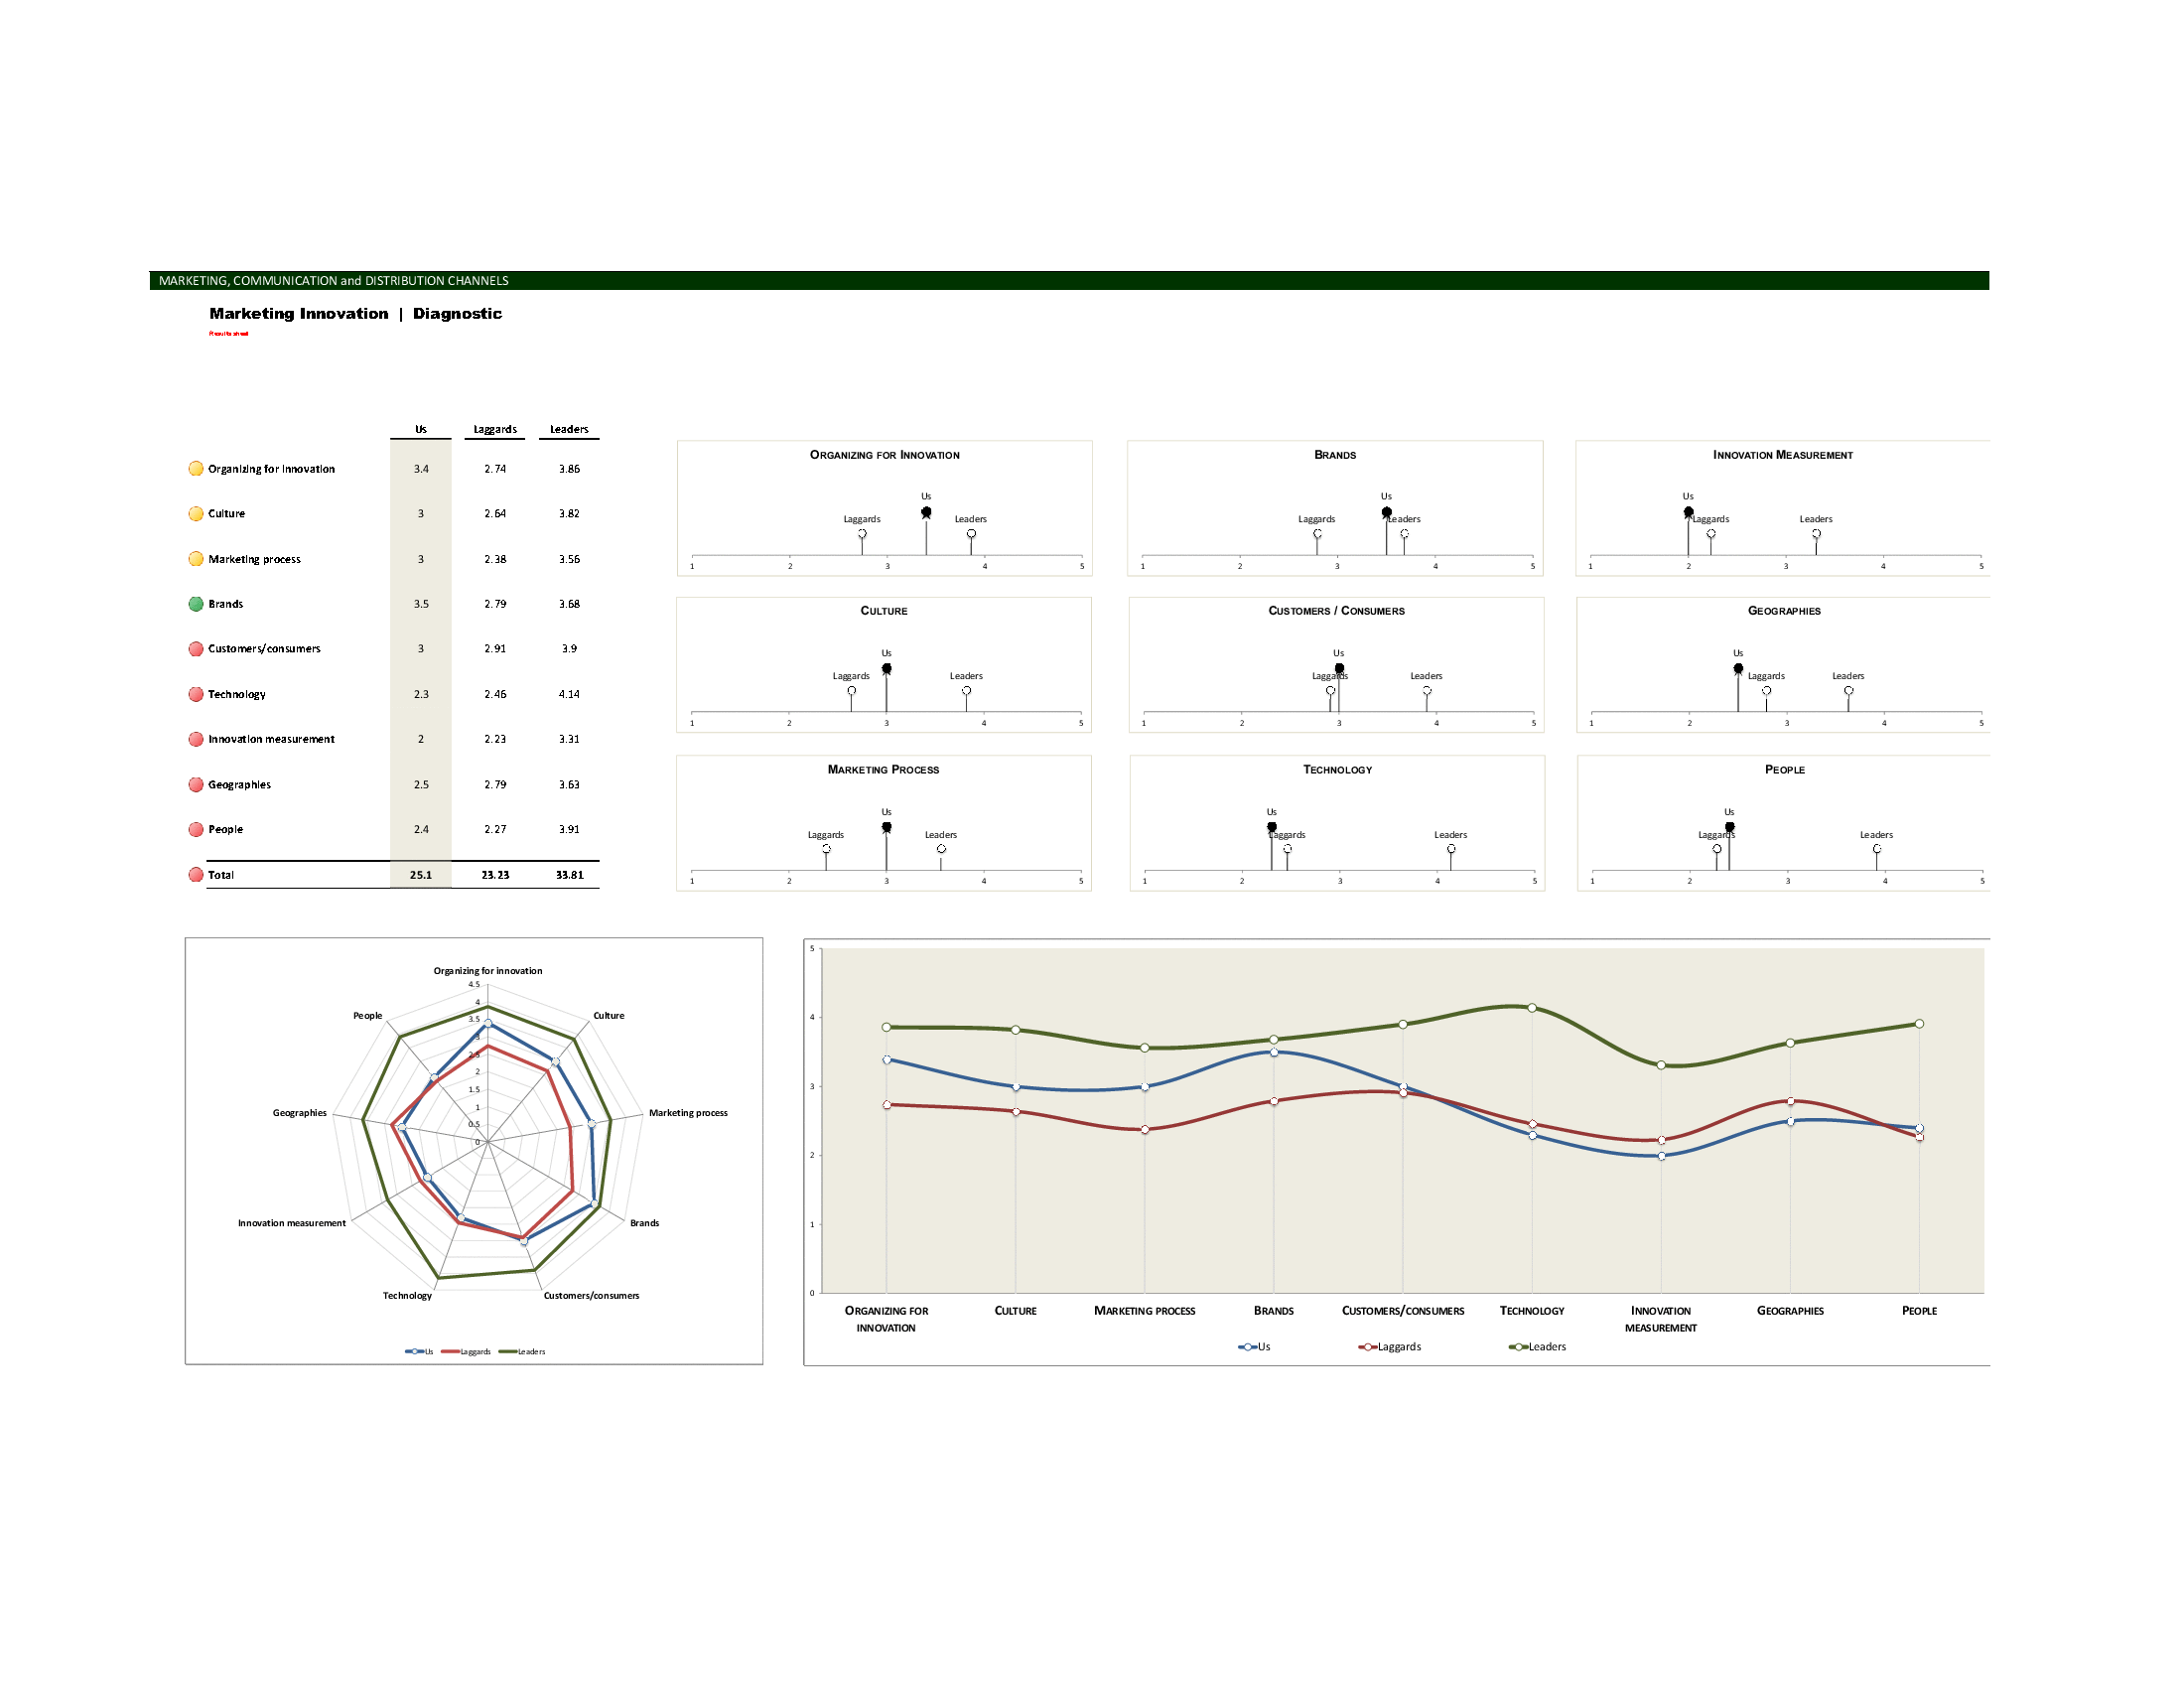Select the Leaders value 3.56 for Marketing process
The image size is (2184, 1688).
(569, 559)
